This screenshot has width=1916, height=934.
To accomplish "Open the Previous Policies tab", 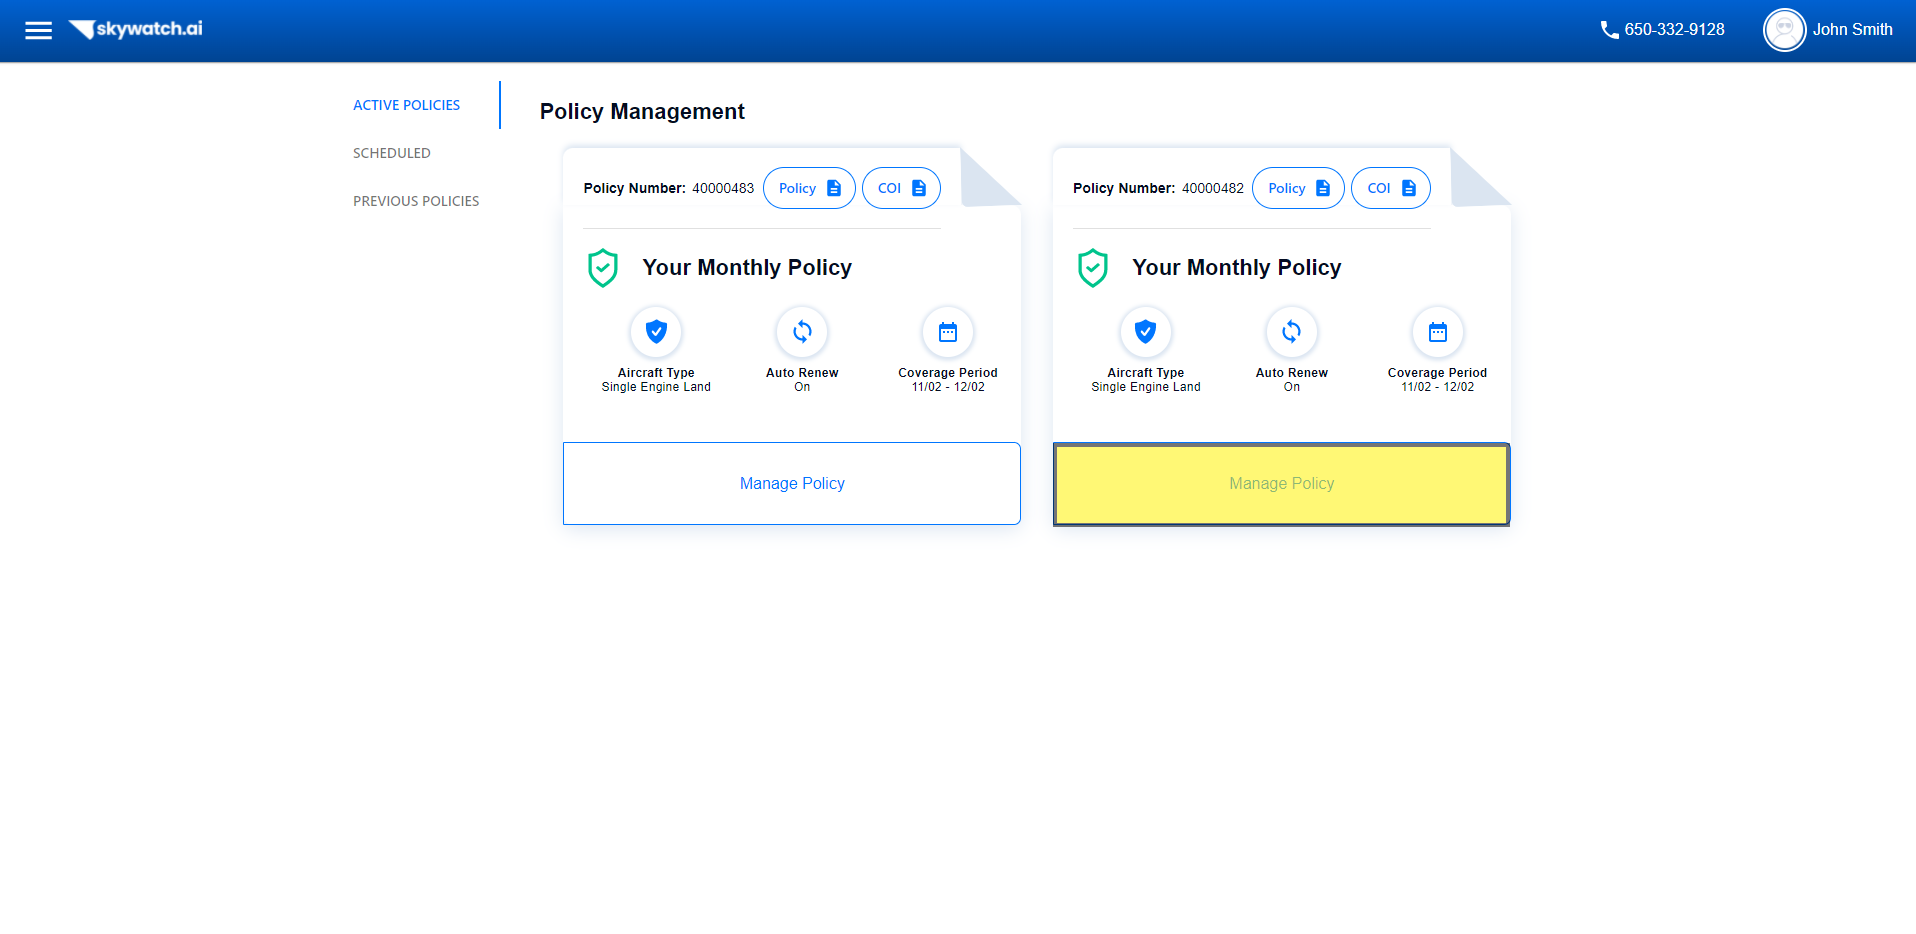I will 416,201.
